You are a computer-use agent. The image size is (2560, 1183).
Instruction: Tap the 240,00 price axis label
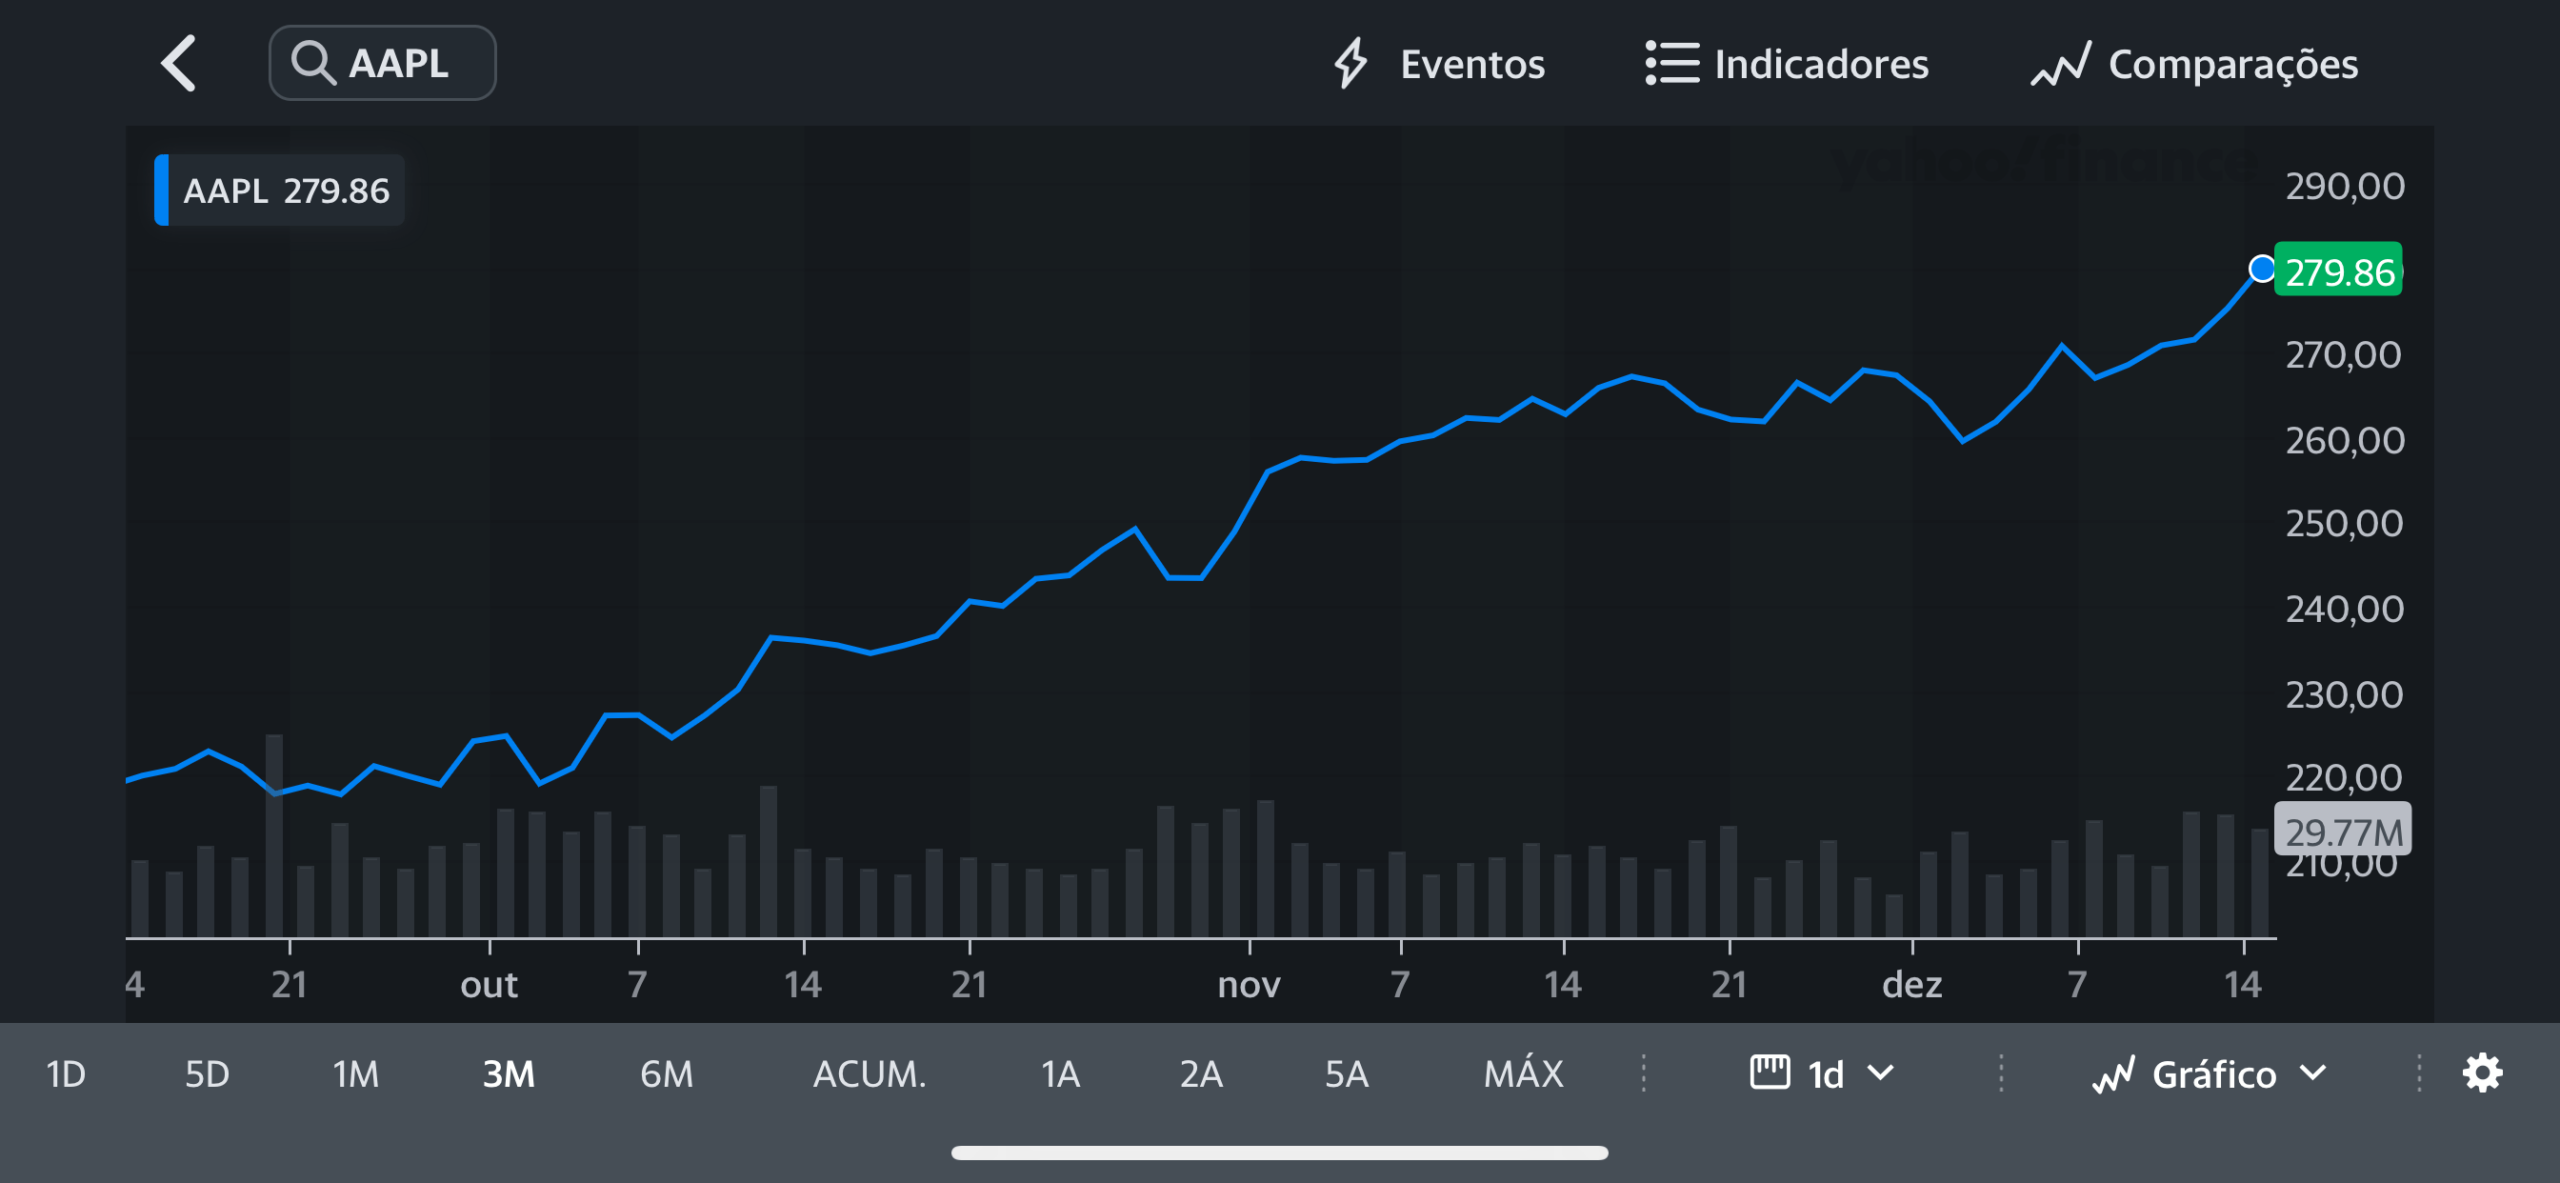[x=2345, y=609]
